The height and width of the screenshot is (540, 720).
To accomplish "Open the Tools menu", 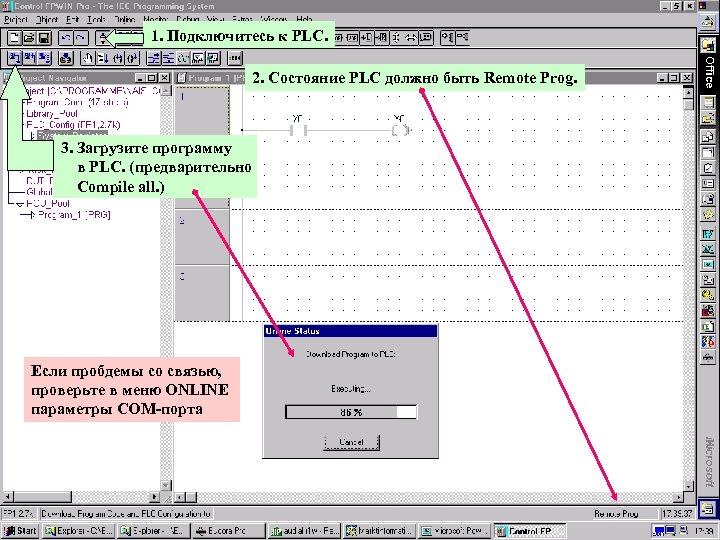I will click(96, 19).
